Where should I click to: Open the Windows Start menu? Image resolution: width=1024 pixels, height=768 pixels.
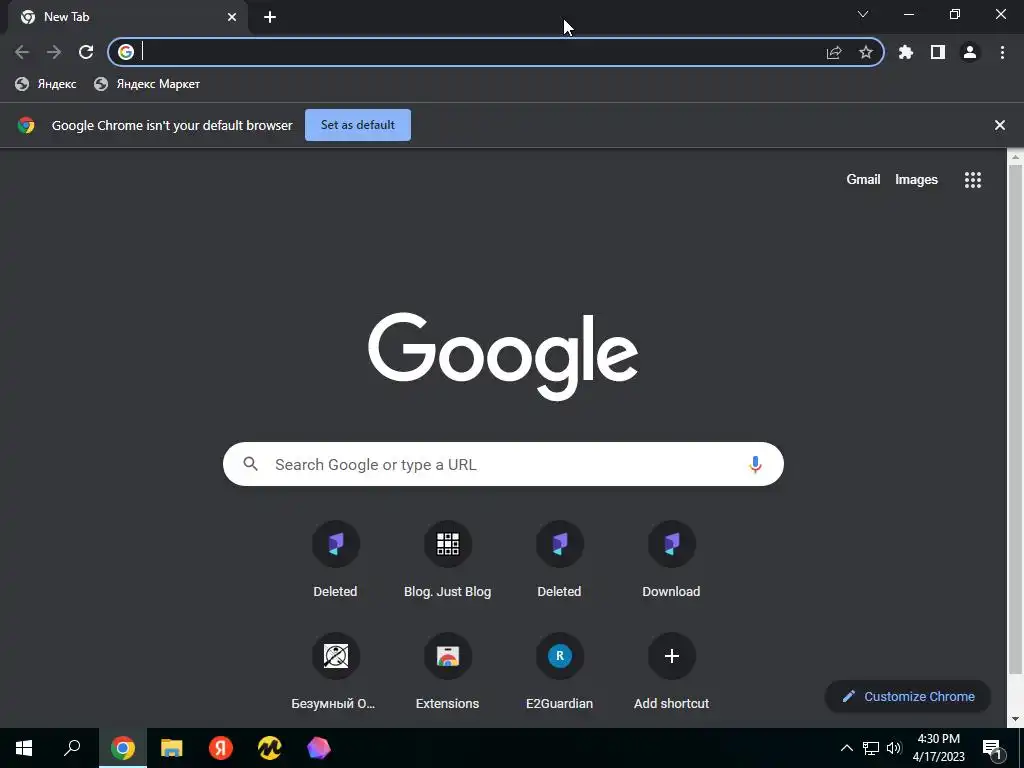tap(24, 748)
